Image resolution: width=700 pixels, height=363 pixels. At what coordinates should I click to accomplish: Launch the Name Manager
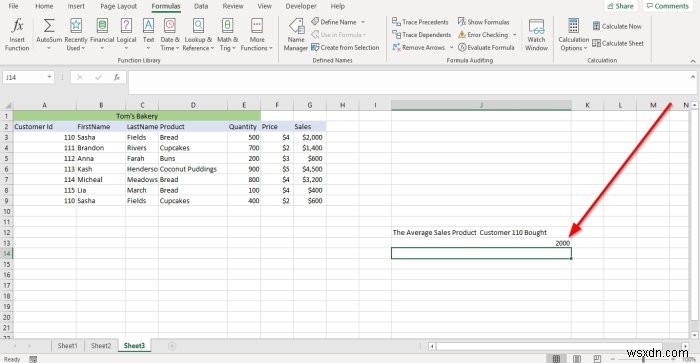296,35
